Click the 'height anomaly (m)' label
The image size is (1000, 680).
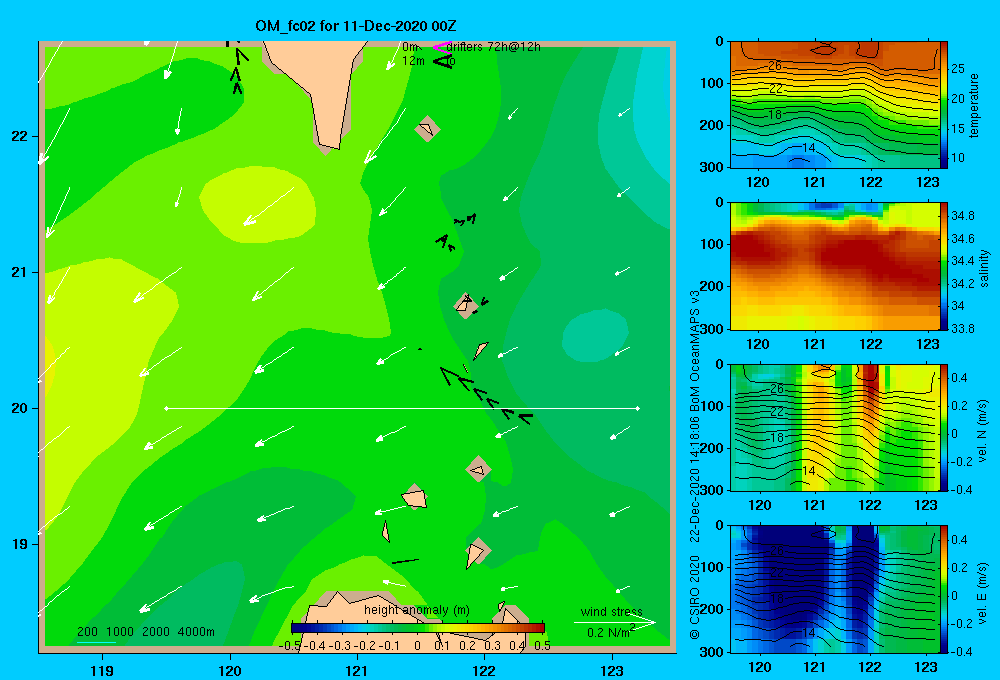[417, 610]
